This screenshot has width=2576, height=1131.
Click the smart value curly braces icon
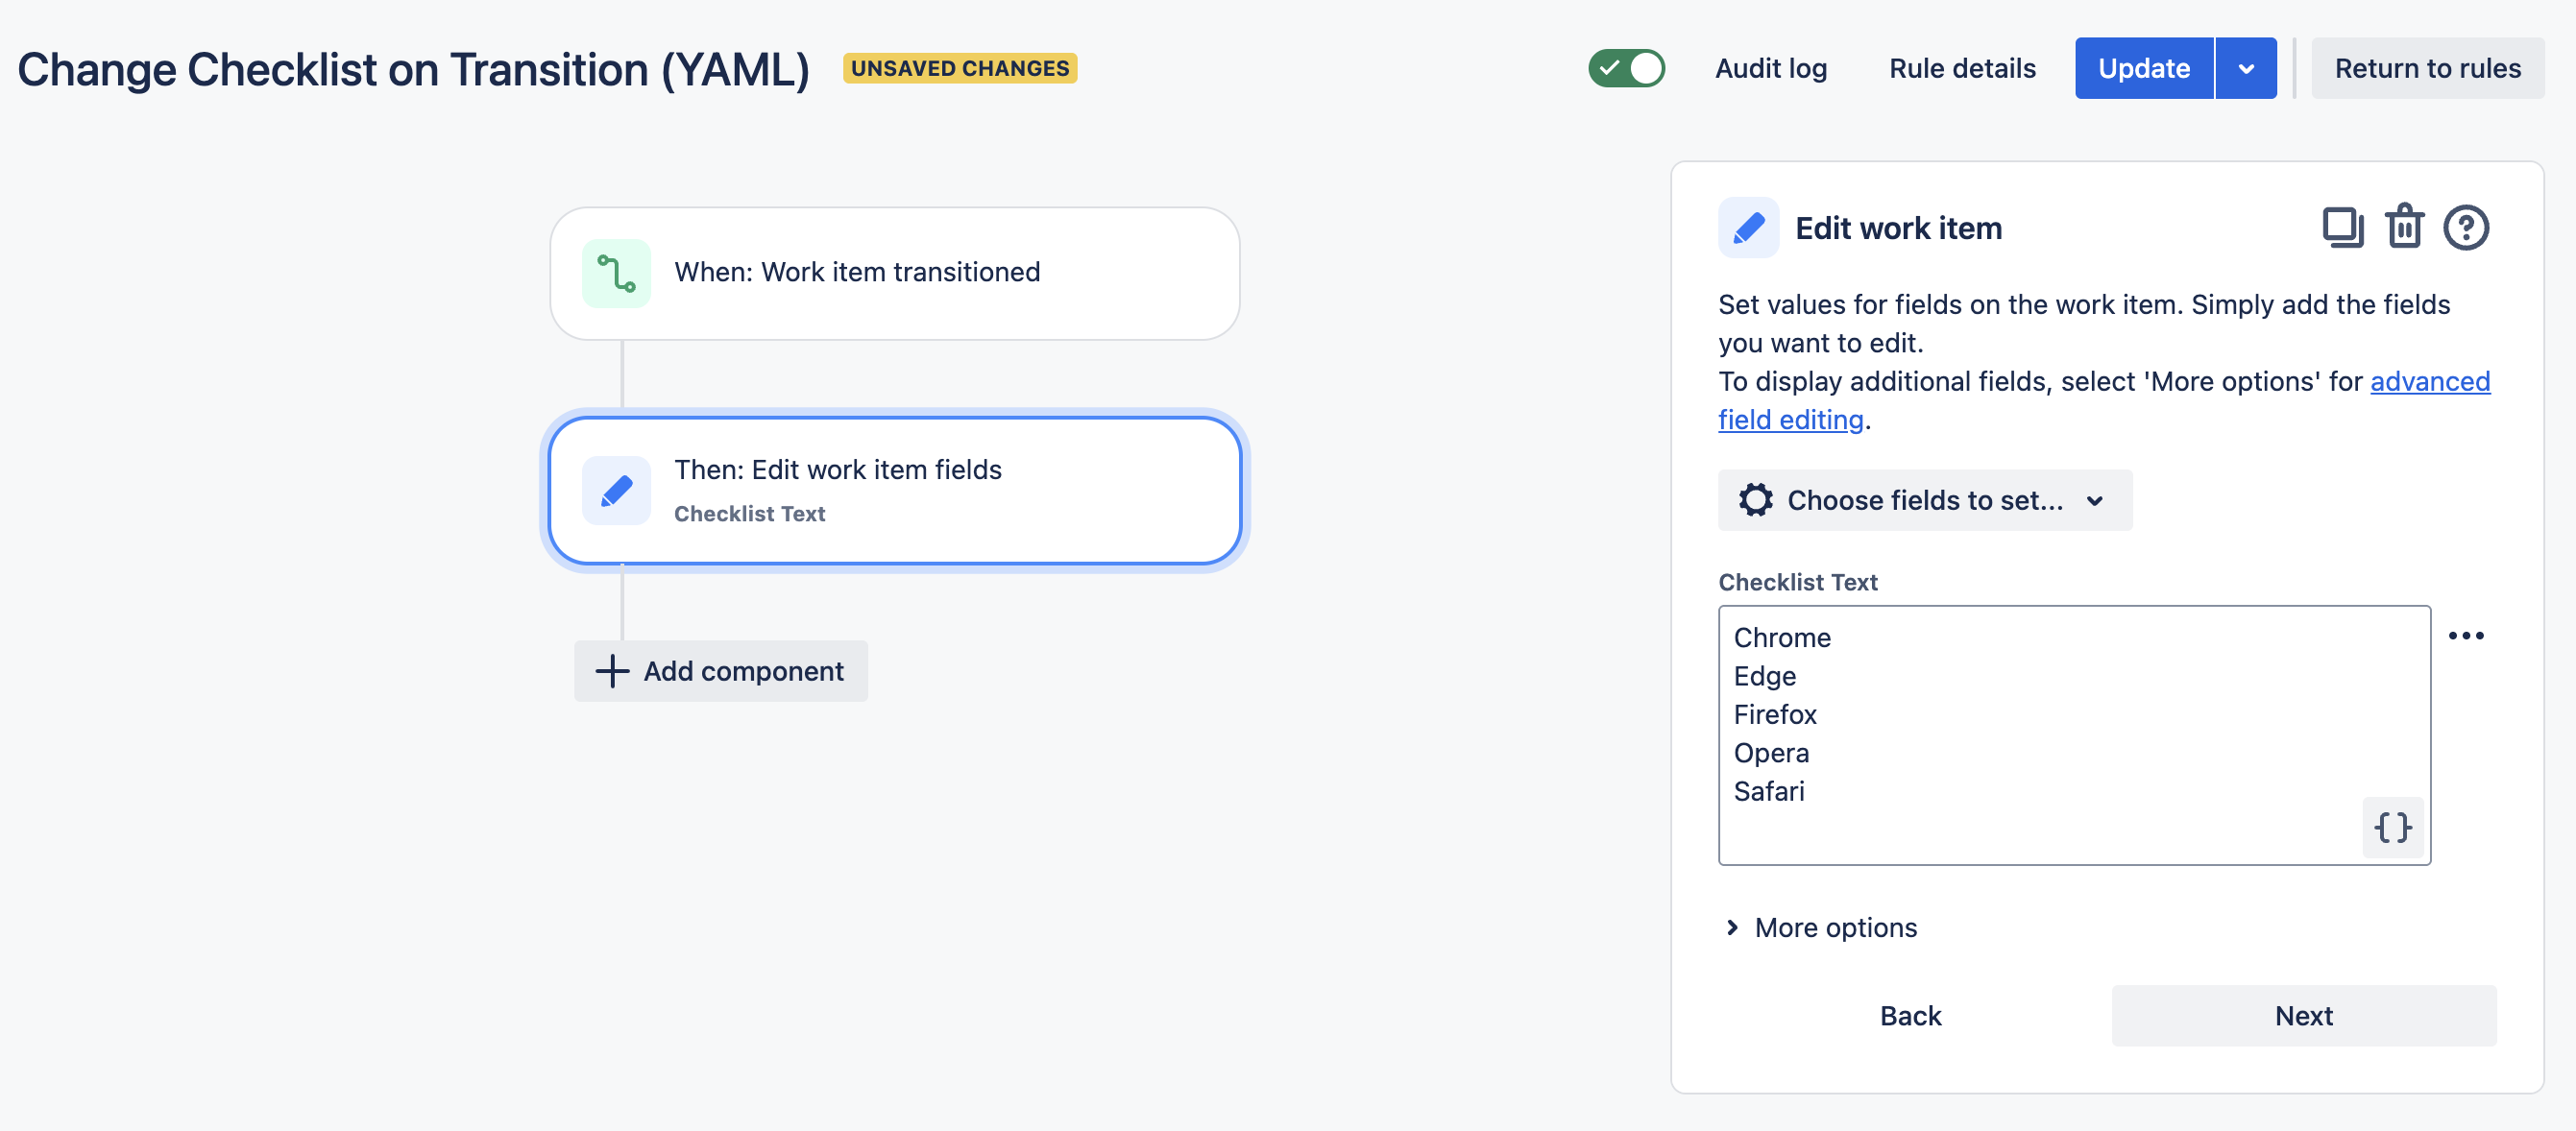click(2392, 827)
